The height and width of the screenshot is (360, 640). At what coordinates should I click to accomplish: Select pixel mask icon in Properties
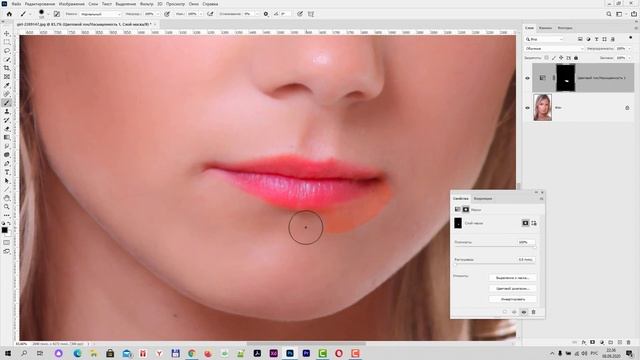pos(525,223)
